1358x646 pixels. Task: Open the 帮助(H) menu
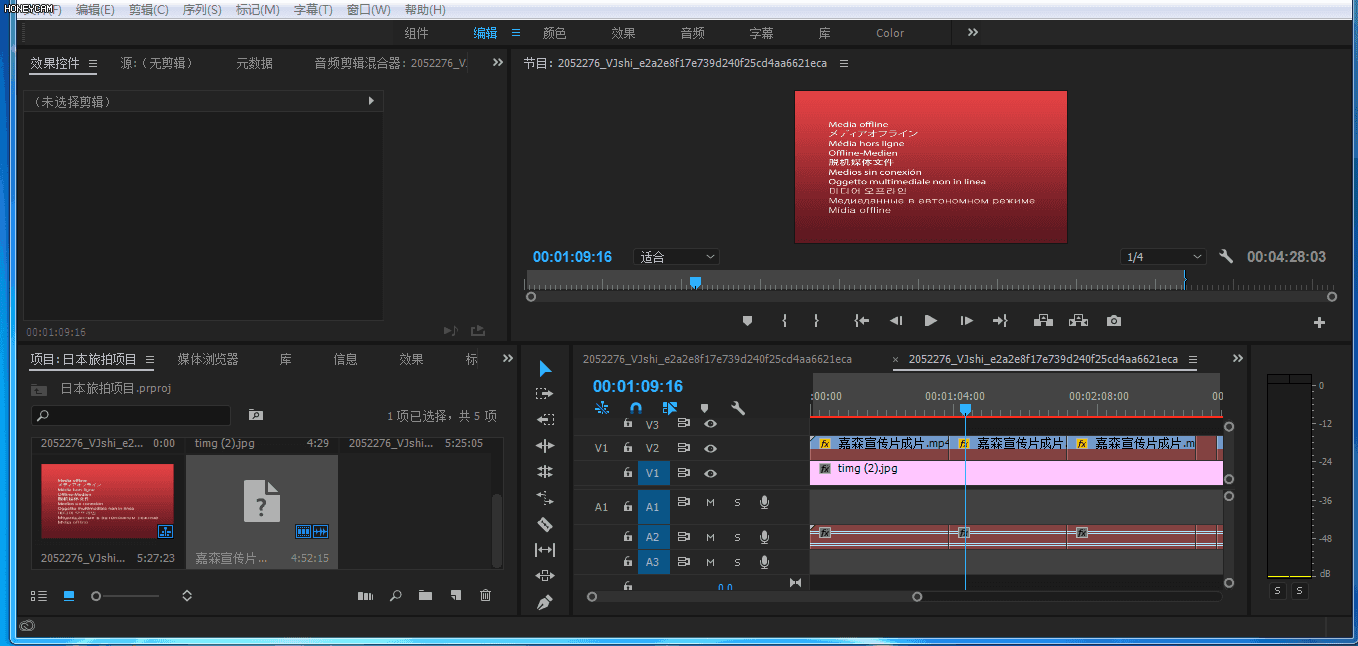click(425, 10)
